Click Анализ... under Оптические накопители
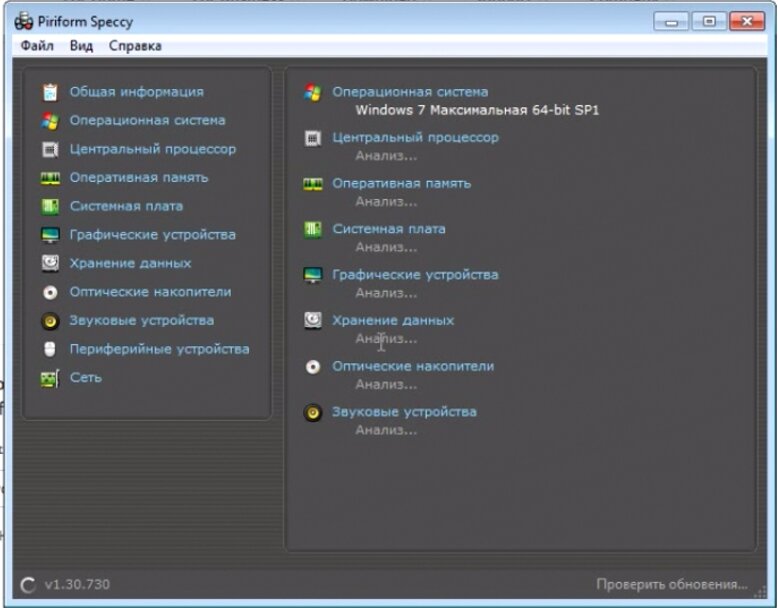Screen dimensions: 778x608 [x=386, y=385]
